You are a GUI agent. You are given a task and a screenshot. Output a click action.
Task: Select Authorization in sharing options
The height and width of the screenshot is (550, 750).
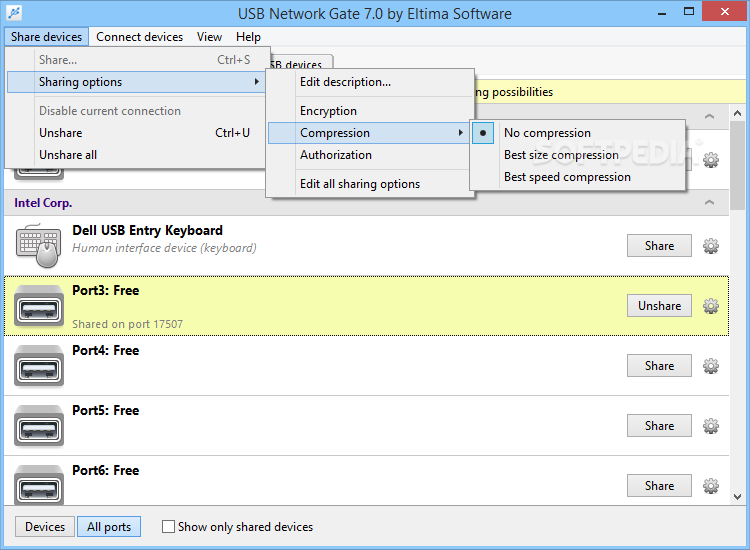370,155
